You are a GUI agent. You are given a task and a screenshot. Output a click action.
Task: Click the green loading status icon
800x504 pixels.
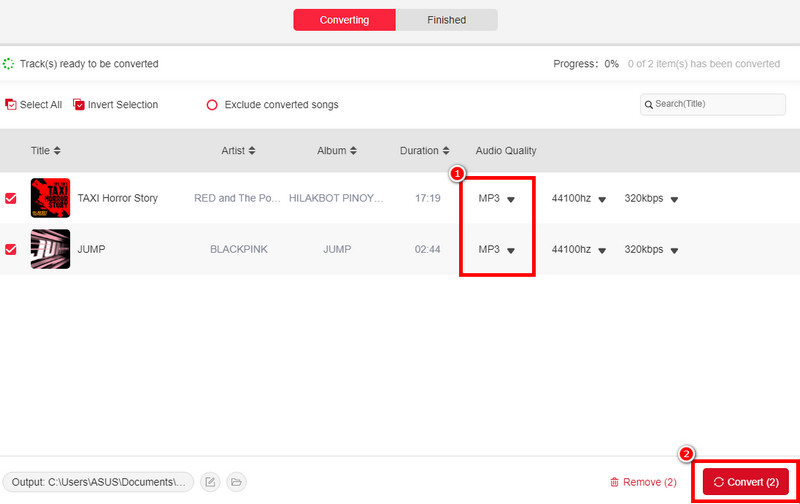click(8, 64)
